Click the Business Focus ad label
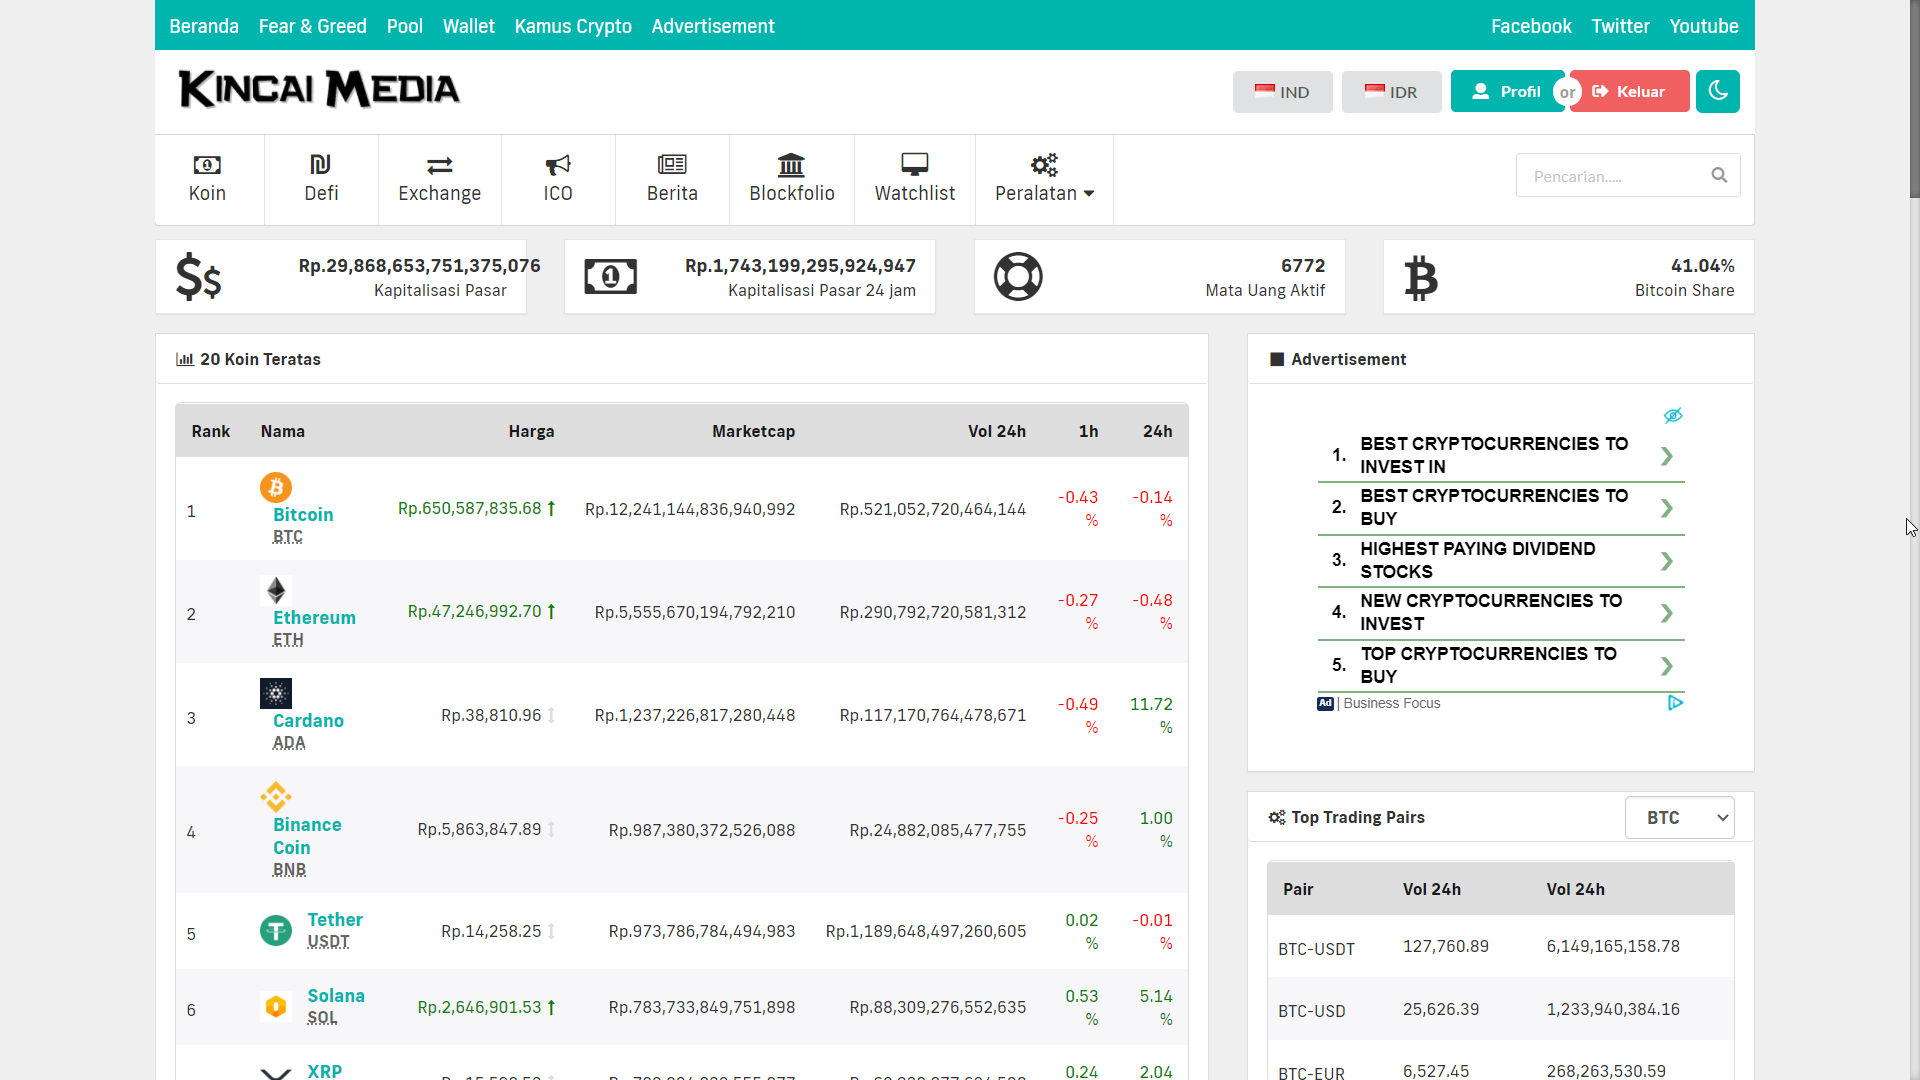The width and height of the screenshot is (1920, 1080). coord(1391,703)
